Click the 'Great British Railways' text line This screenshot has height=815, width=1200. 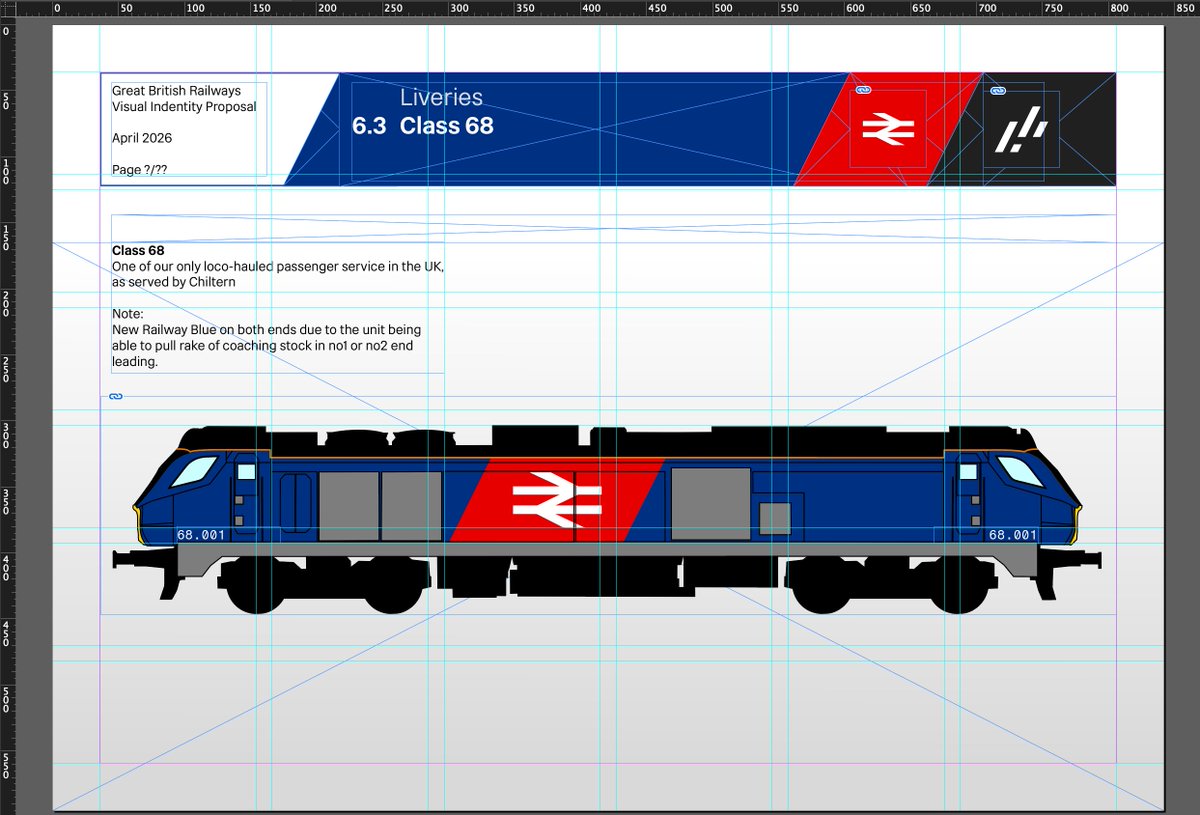(x=176, y=91)
